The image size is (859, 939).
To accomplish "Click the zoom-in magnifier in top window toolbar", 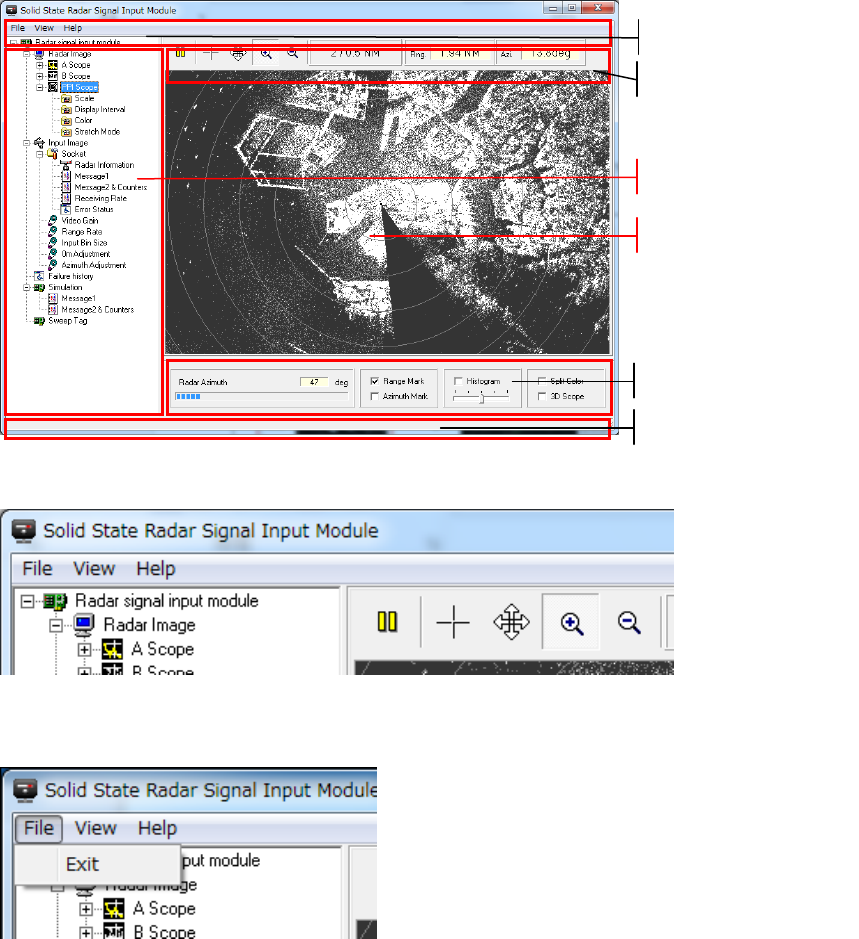I will pos(266,53).
